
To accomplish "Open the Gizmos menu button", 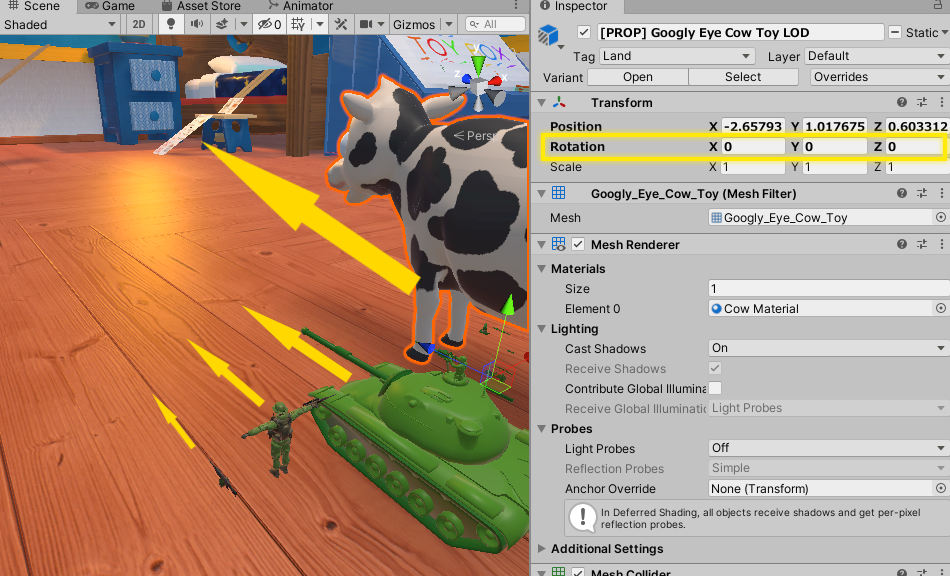I will click(414, 25).
